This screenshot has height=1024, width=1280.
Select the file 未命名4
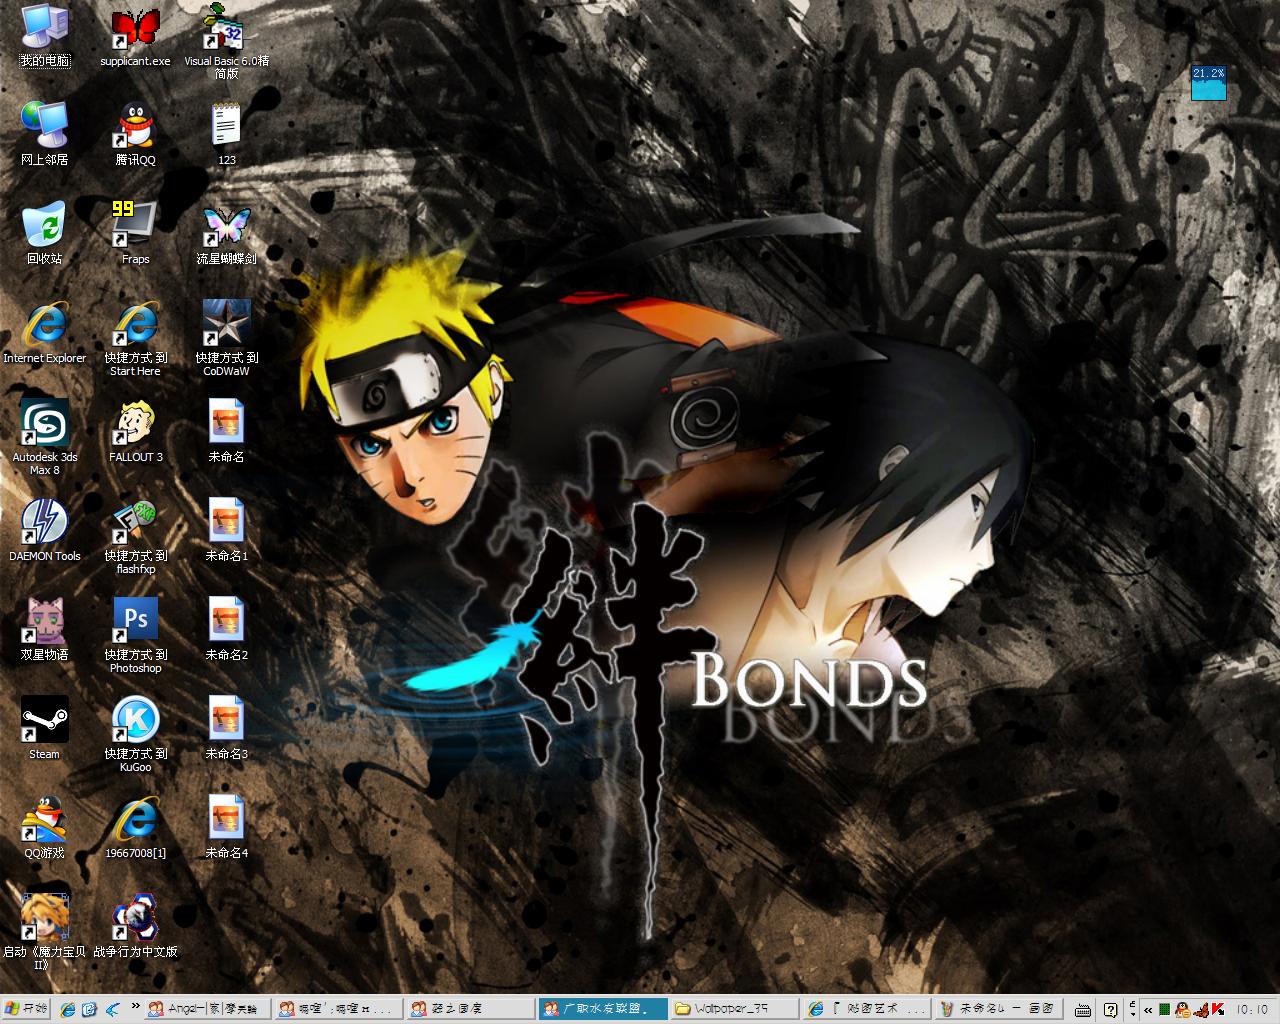point(227,827)
